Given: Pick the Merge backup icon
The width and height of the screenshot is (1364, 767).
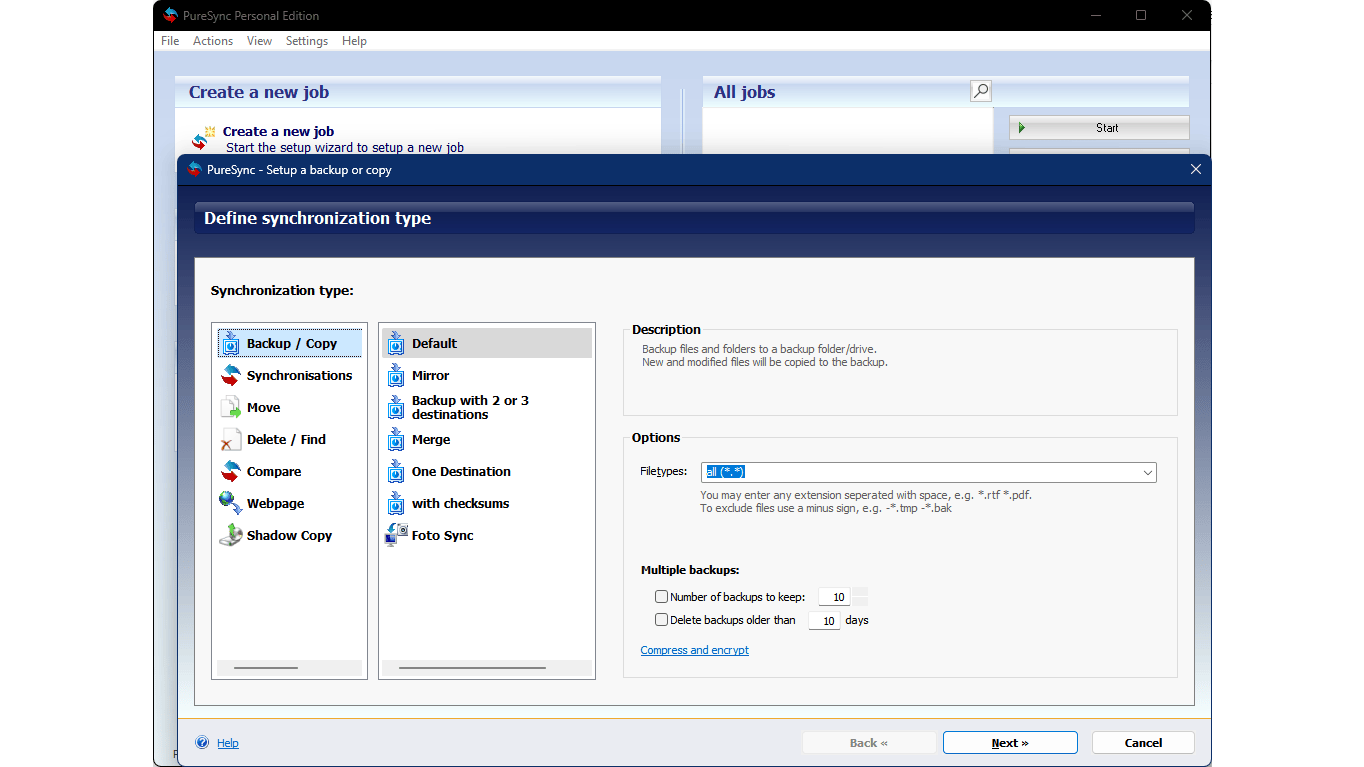Looking at the screenshot, I should coord(396,439).
